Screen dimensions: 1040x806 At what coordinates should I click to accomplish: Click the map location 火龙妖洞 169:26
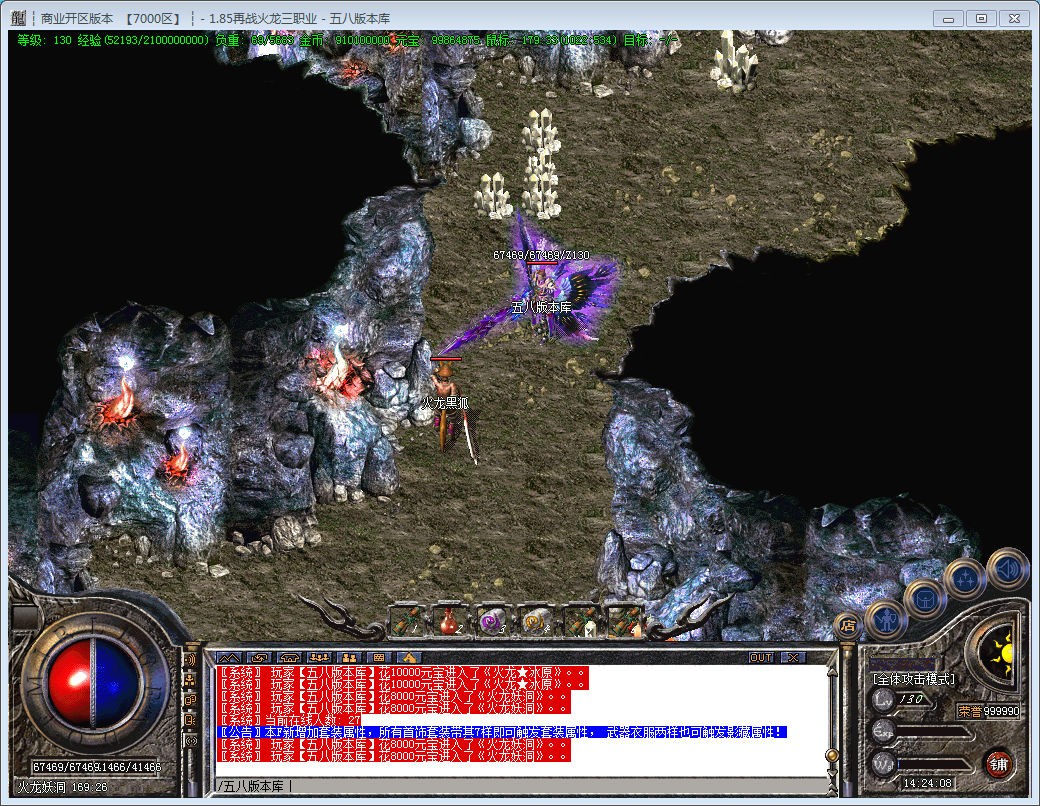click(62, 787)
